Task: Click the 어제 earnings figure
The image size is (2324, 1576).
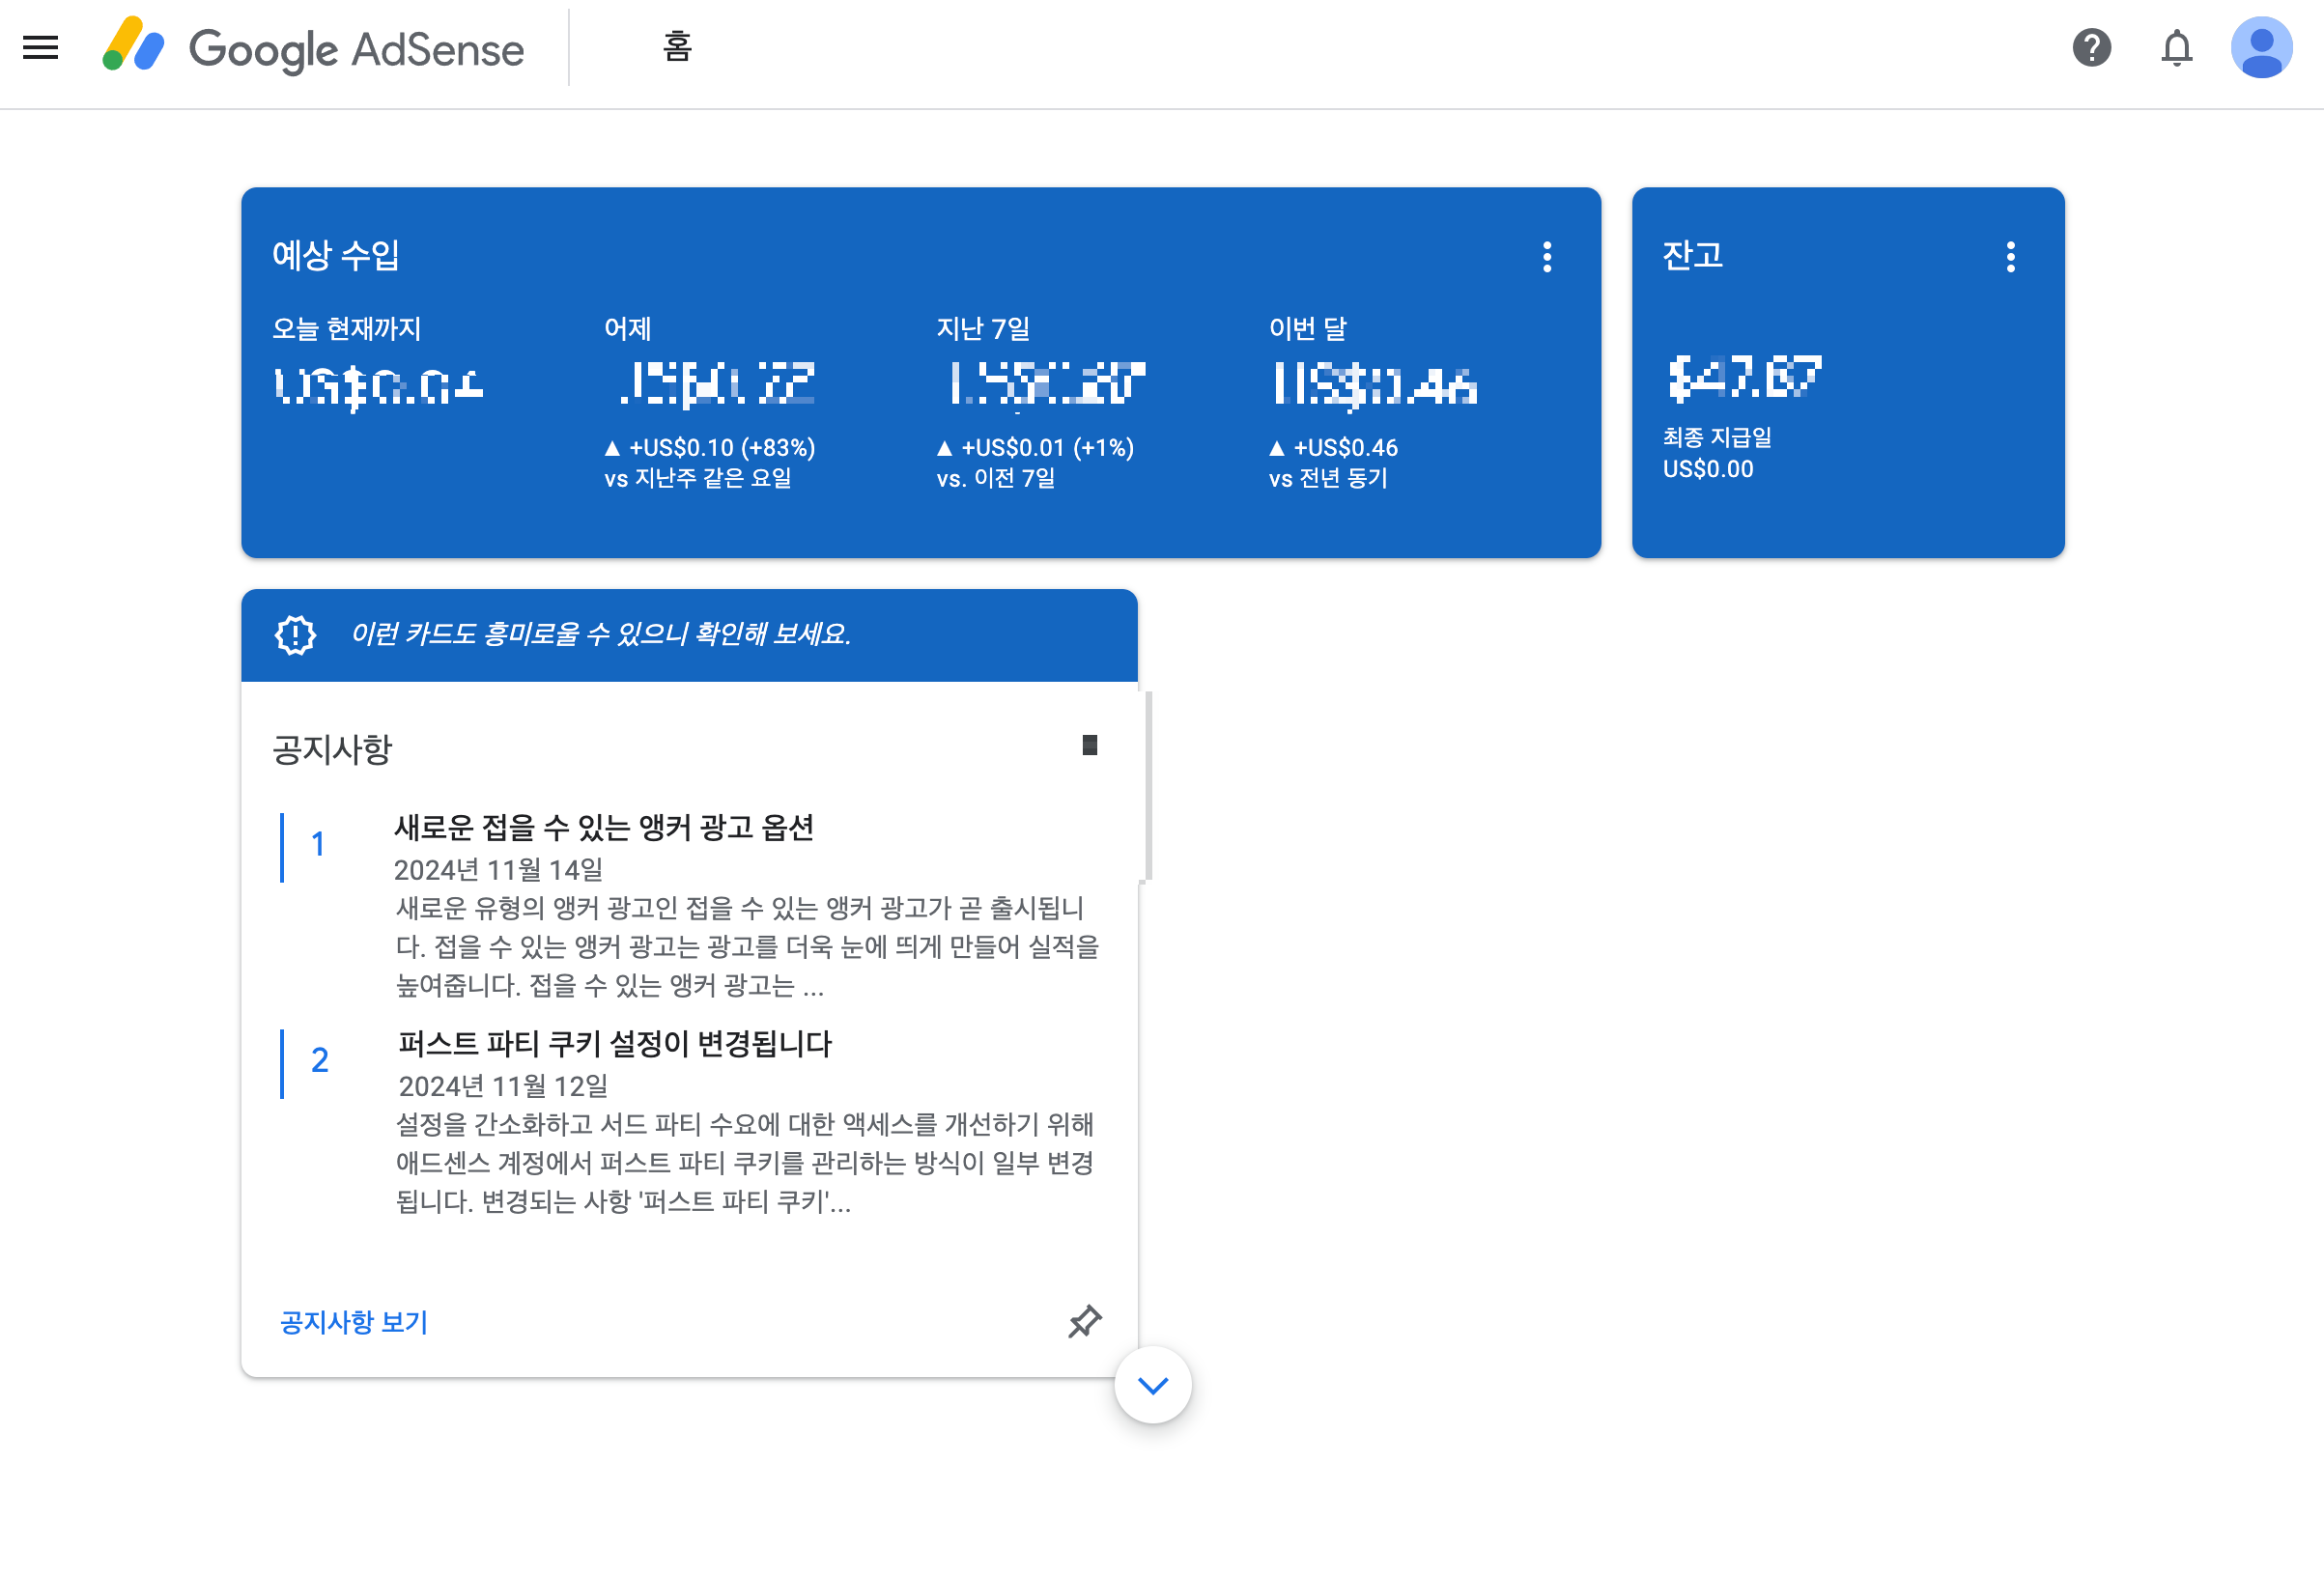Action: point(716,384)
